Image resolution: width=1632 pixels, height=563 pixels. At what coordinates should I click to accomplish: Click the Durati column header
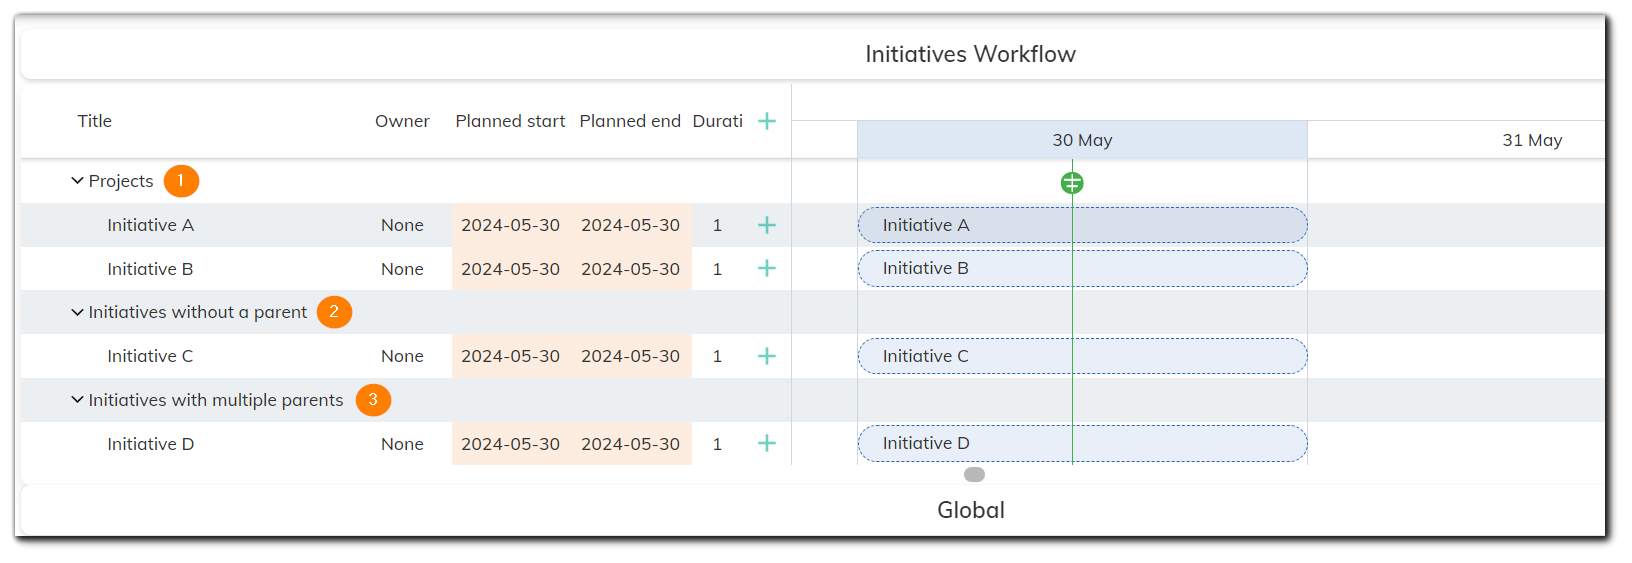(x=718, y=121)
